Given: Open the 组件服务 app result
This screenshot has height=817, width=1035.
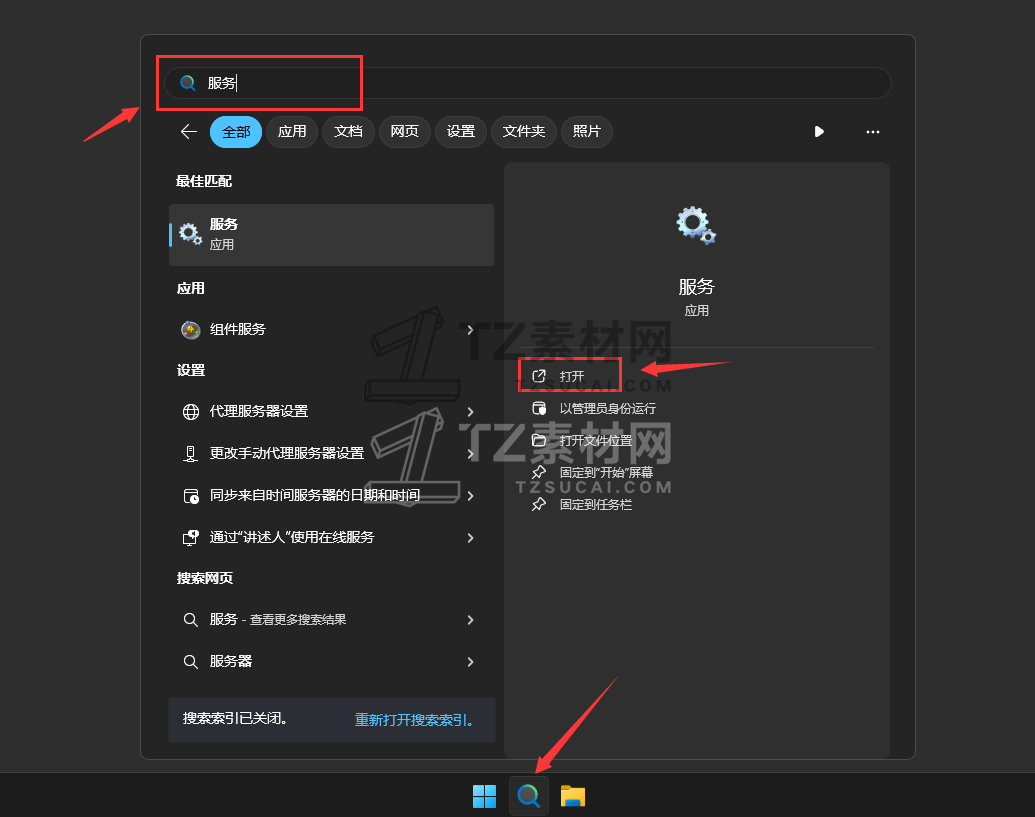Looking at the screenshot, I should pyautogui.click(x=331, y=329).
